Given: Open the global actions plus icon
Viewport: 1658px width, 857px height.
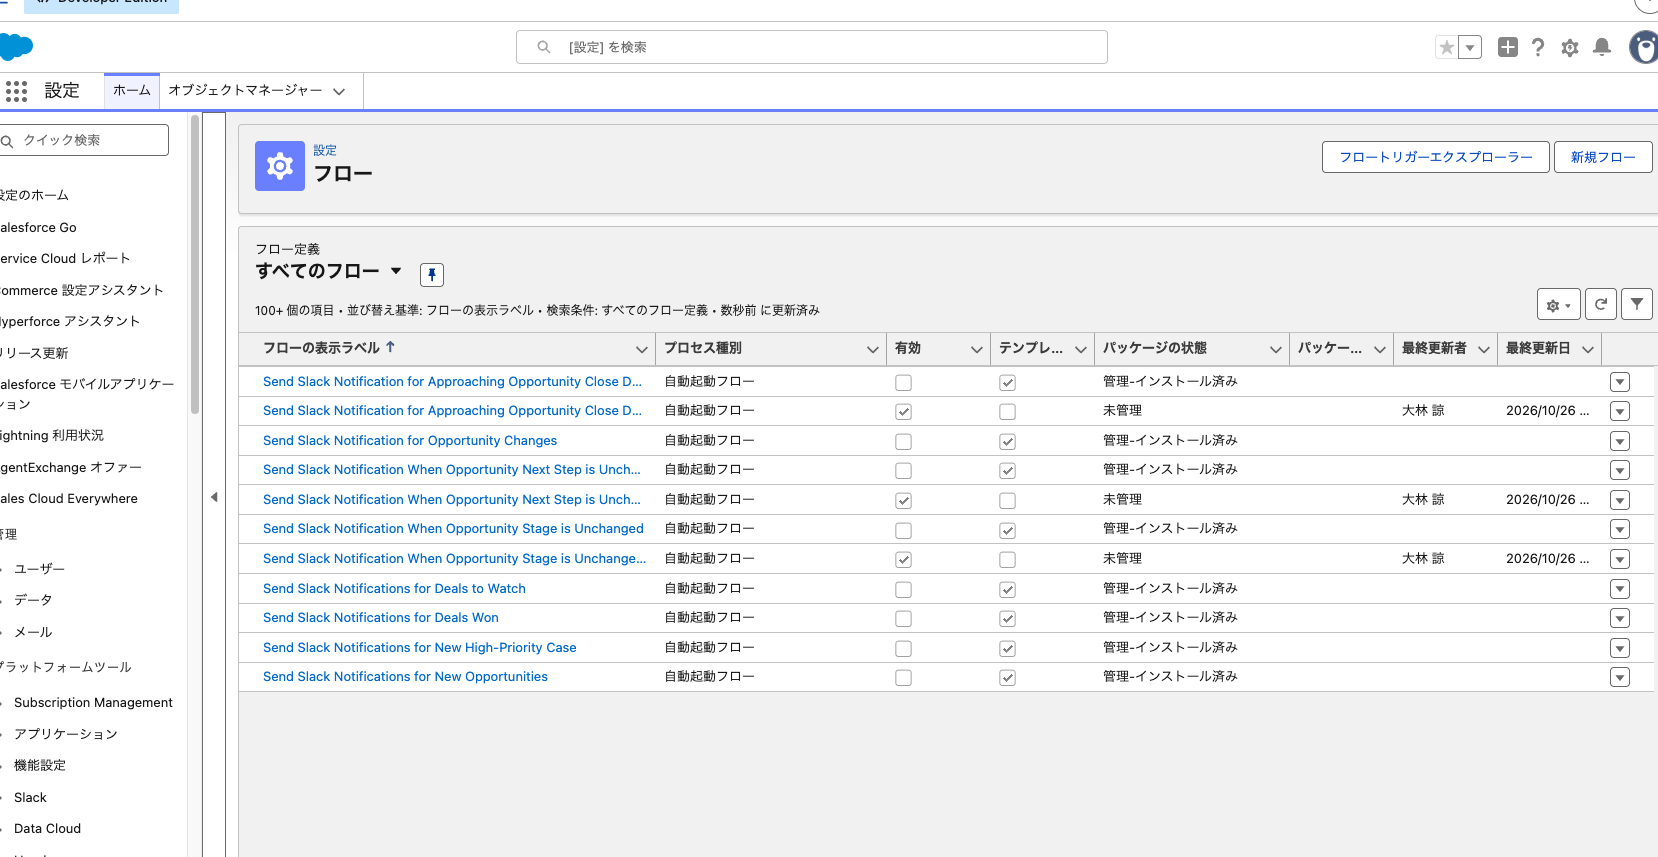Looking at the screenshot, I should (x=1508, y=47).
